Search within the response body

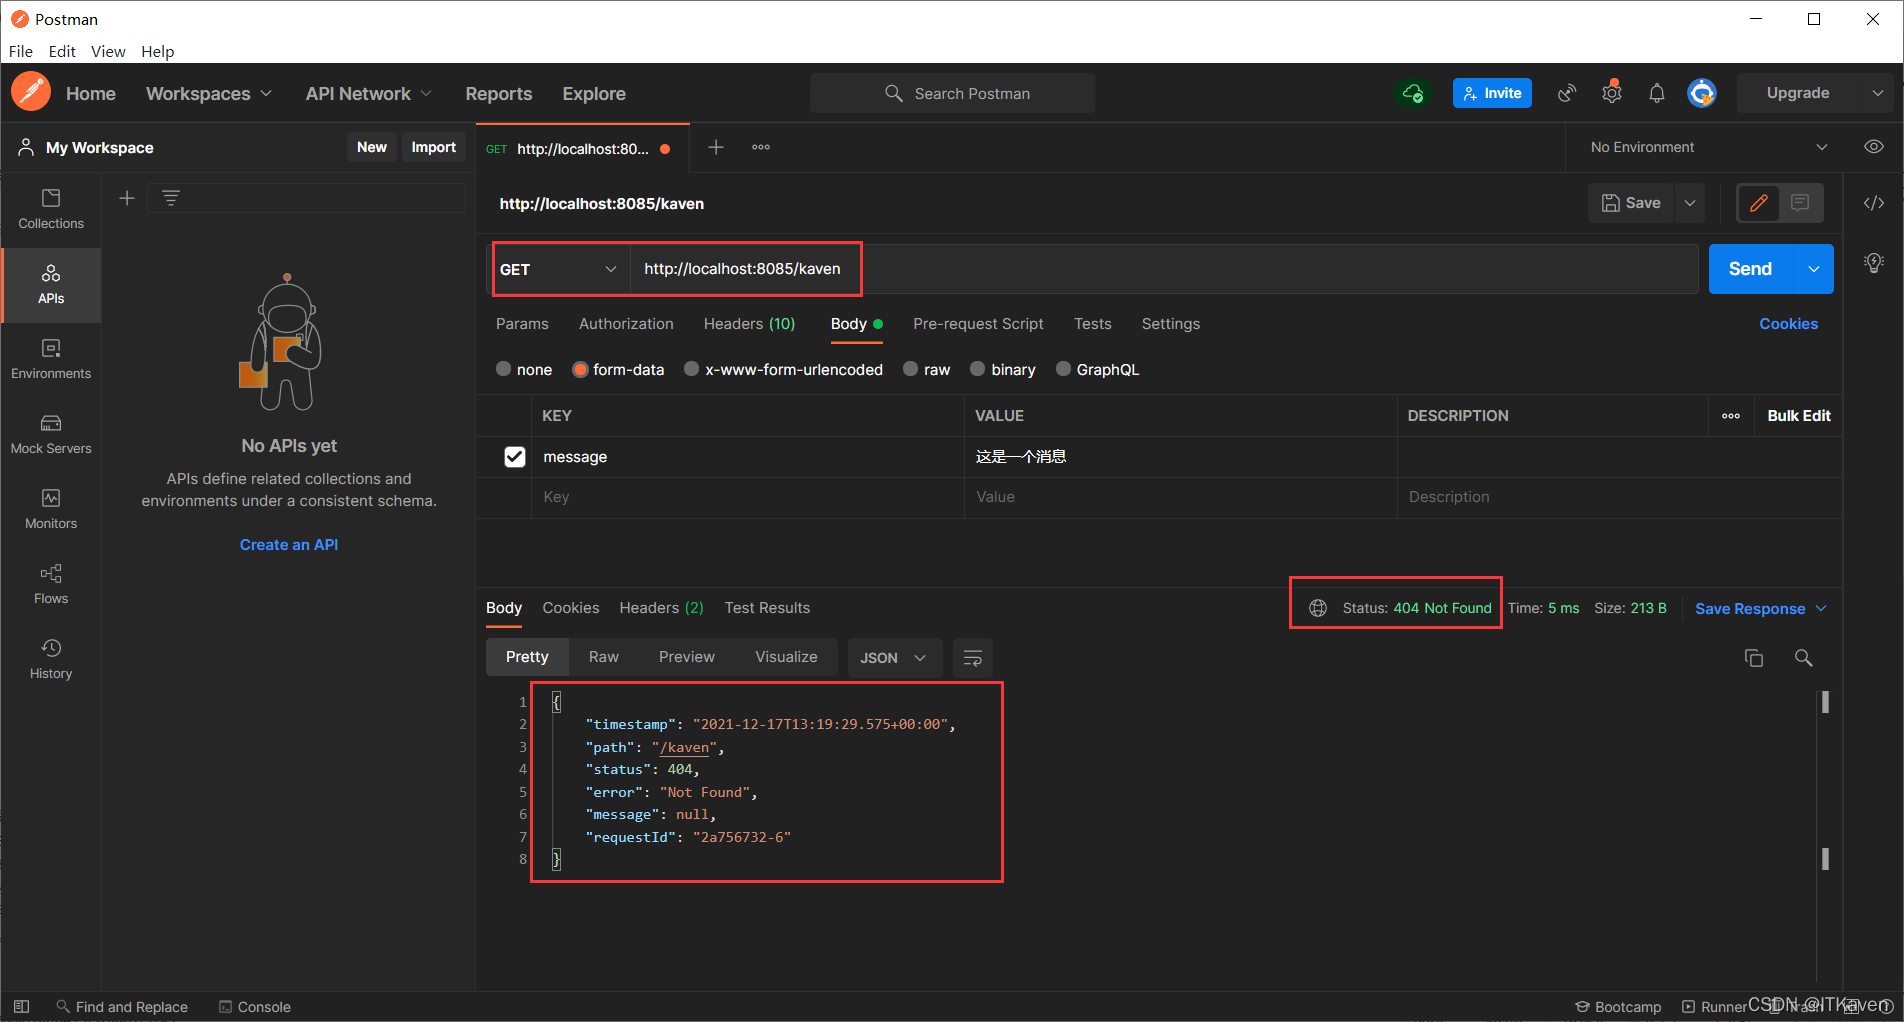[x=1803, y=658]
